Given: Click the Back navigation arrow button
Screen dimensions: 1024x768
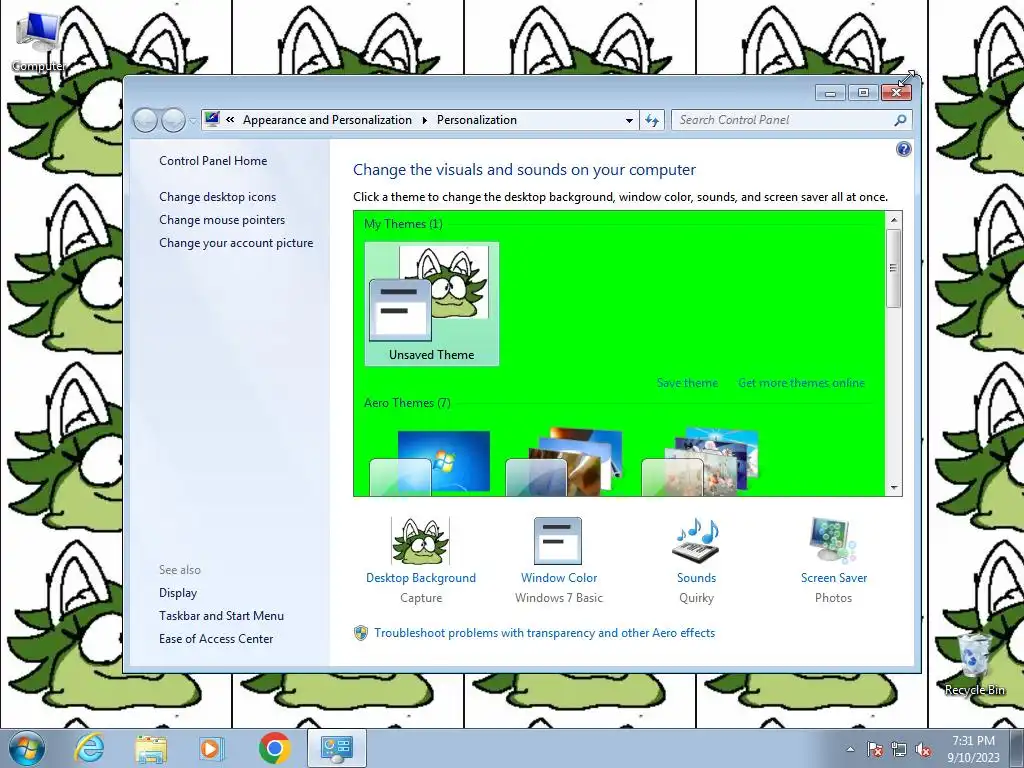Looking at the screenshot, I should click(145, 120).
